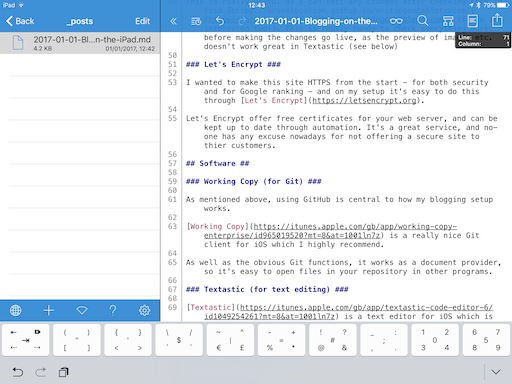This screenshot has height=384, width=512.
Task: Tap the minus equals plus key
Action: pos(282,340)
